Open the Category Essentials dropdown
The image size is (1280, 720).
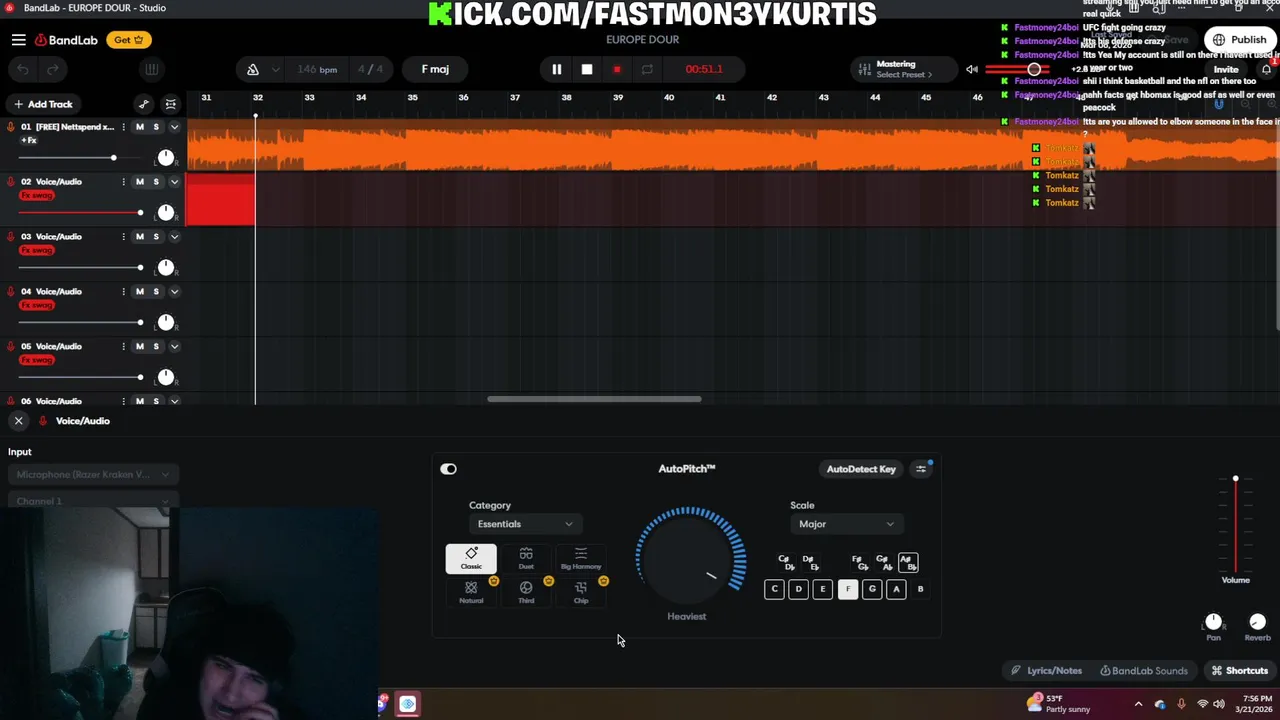click(x=524, y=524)
